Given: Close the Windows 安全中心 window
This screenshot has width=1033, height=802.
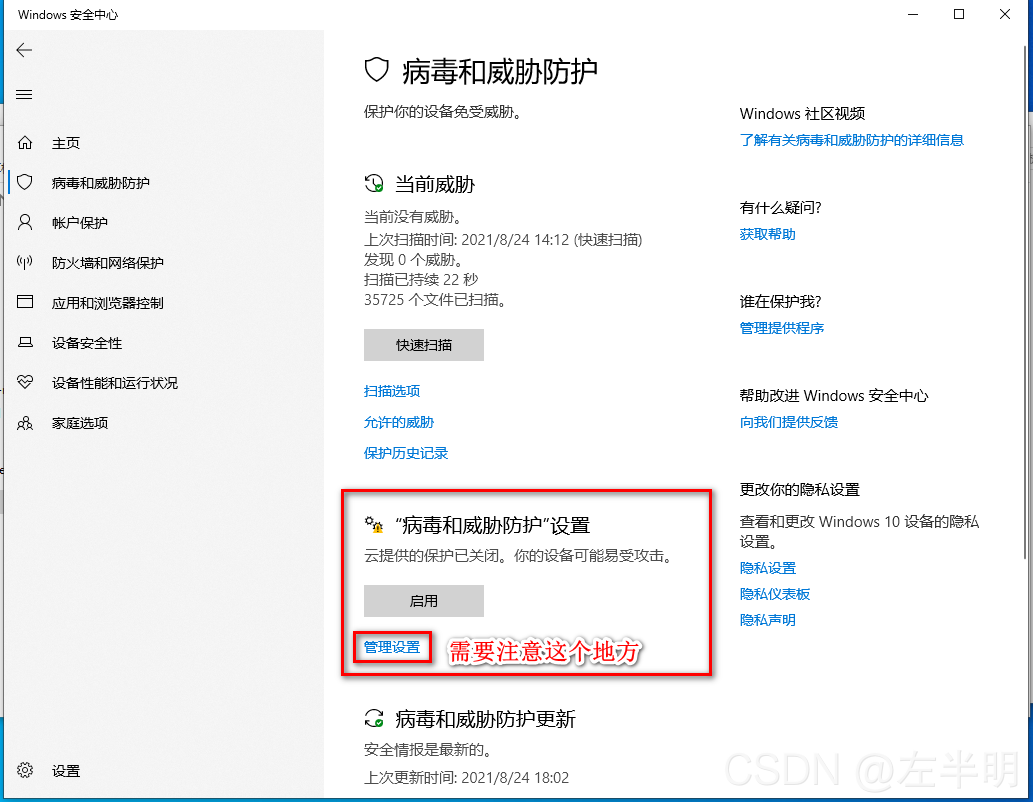Looking at the screenshot, I should 1005,14.
